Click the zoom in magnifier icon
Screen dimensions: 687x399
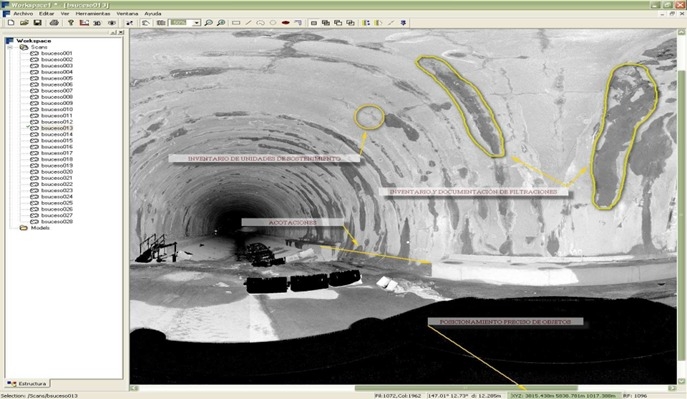click(x=209, y=23)
